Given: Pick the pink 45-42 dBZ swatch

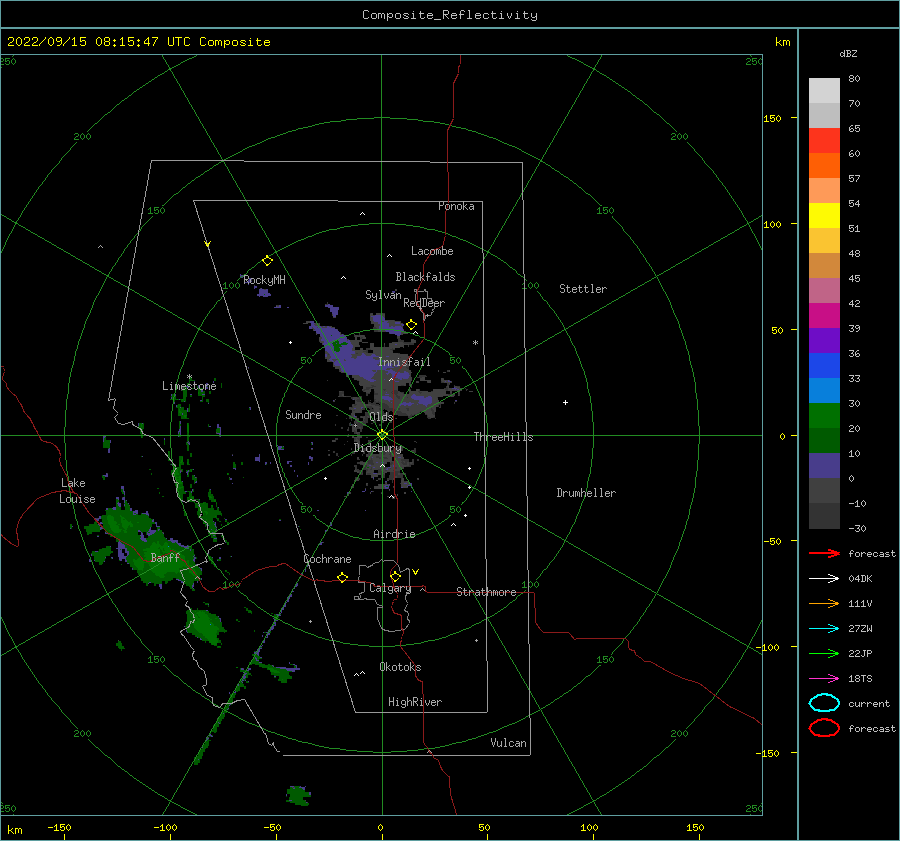Looking at the screenshot, I should click(x=824, y=290).
